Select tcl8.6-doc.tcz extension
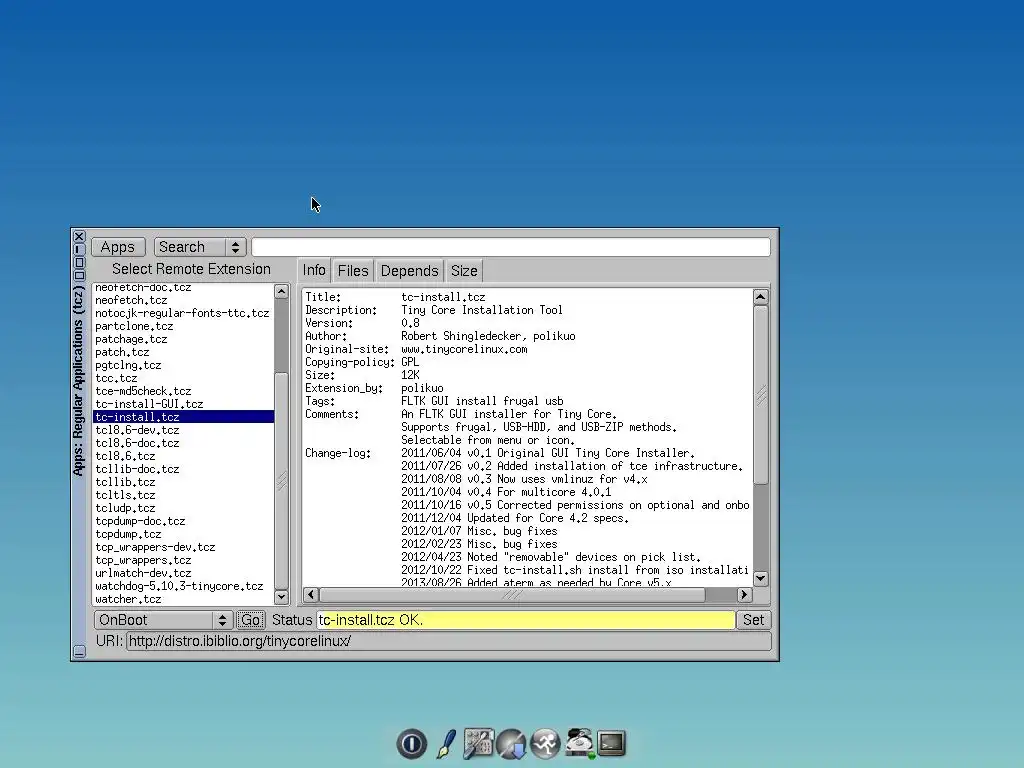The height and width of the screenshot is (768, 1024). pos(183,443)
